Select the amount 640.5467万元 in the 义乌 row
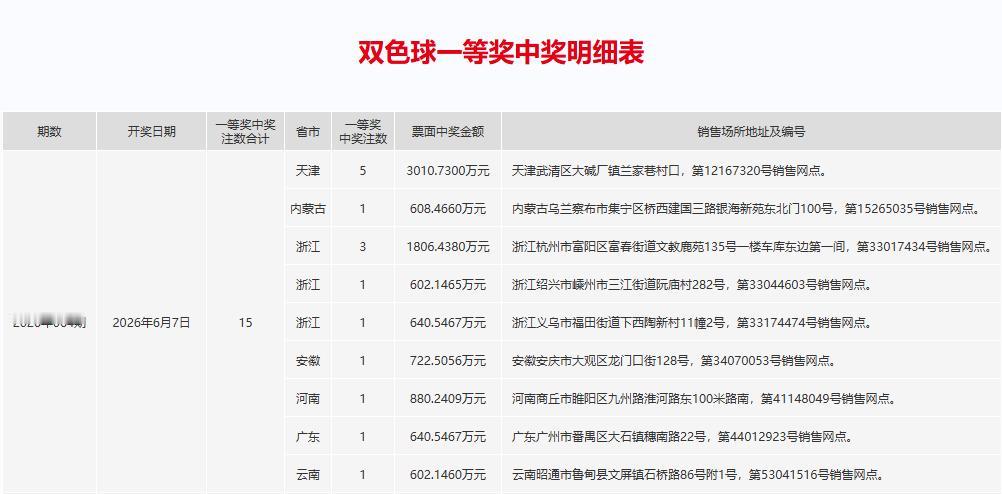Viewport: 1002px width, 494px height. pos(448,323)
